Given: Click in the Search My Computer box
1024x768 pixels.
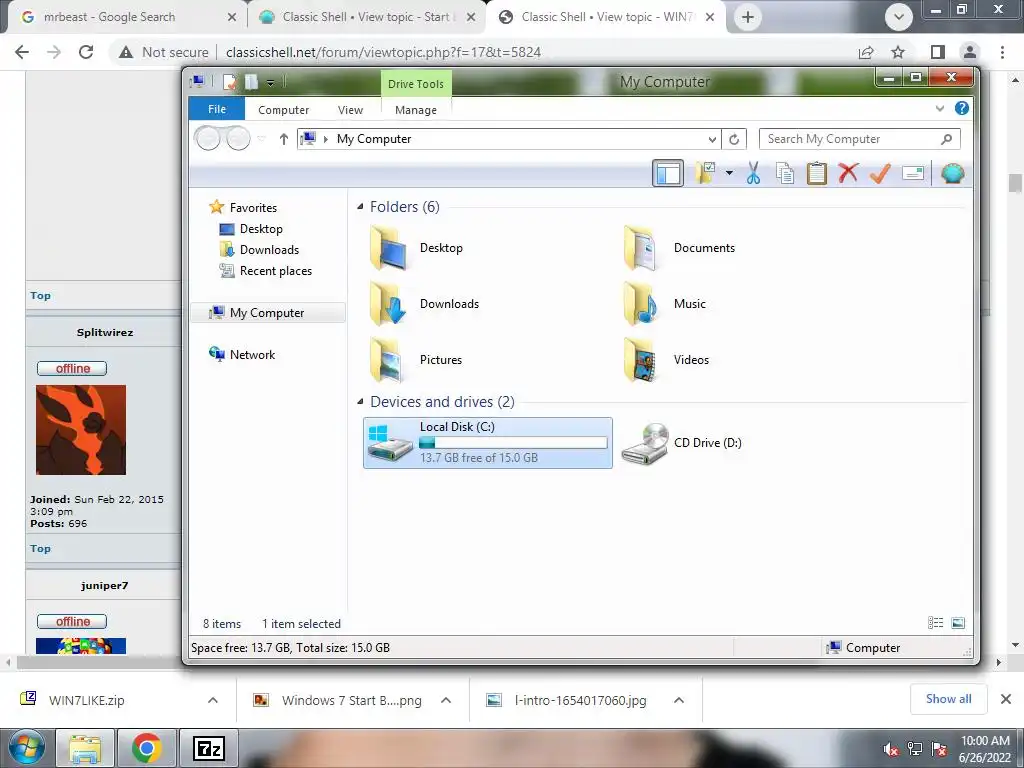Looking at the screenshot, I should point(859,139).
